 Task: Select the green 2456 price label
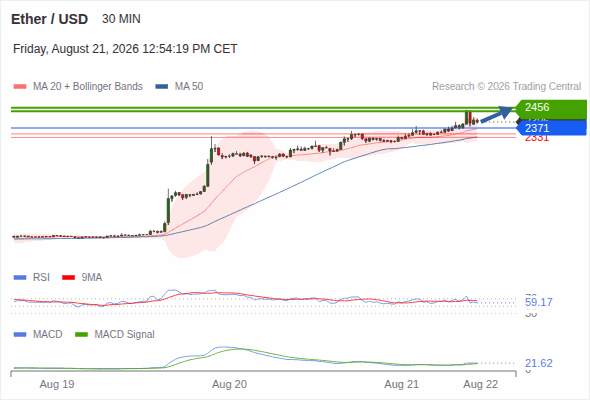coord(551,107)
